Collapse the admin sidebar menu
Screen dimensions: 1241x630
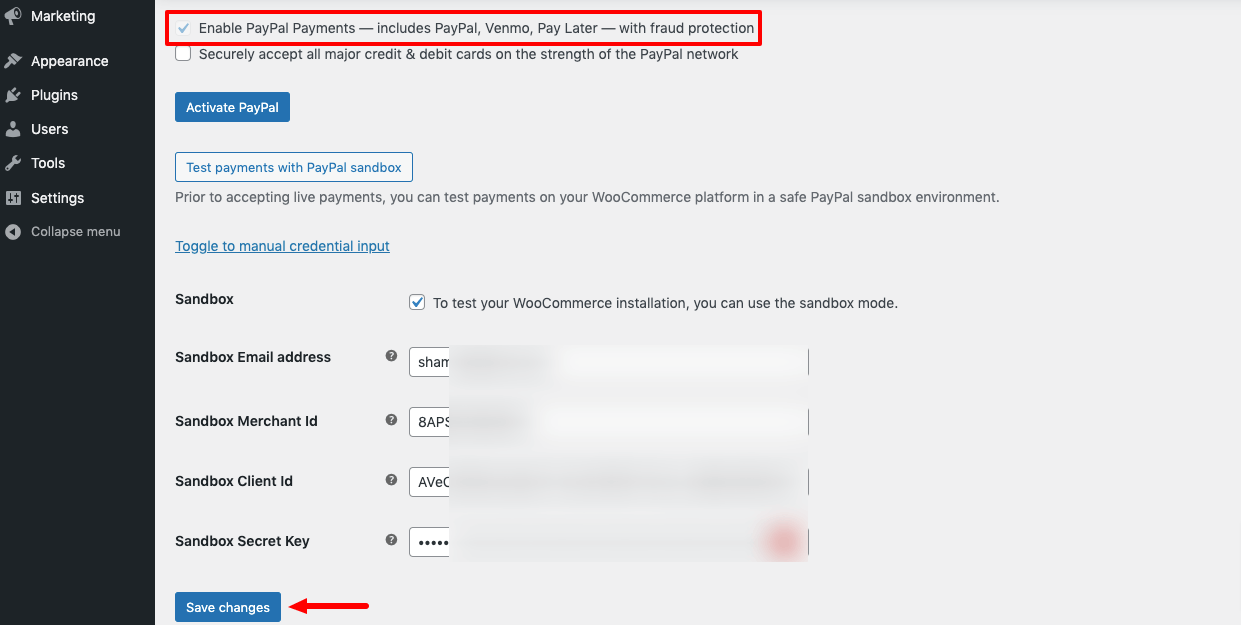pyautogui.click(x=75, y=232)
